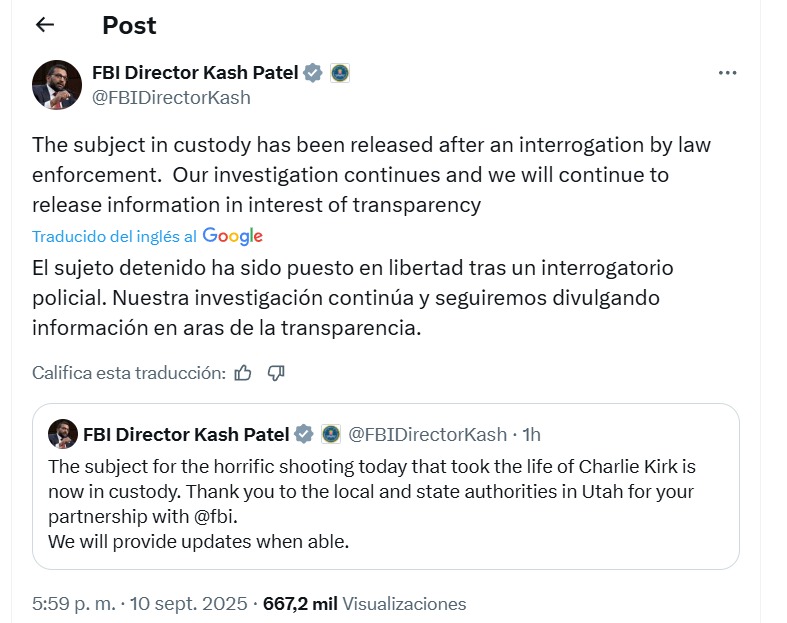Open the quoted post's small profile picture
The width and height of the screenshot is (787, 623).
point(63,434)
